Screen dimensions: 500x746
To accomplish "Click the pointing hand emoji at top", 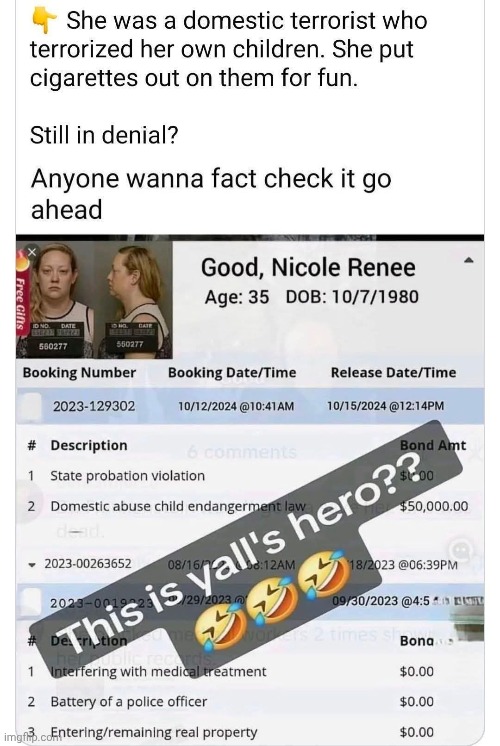I will coord(43,21).
